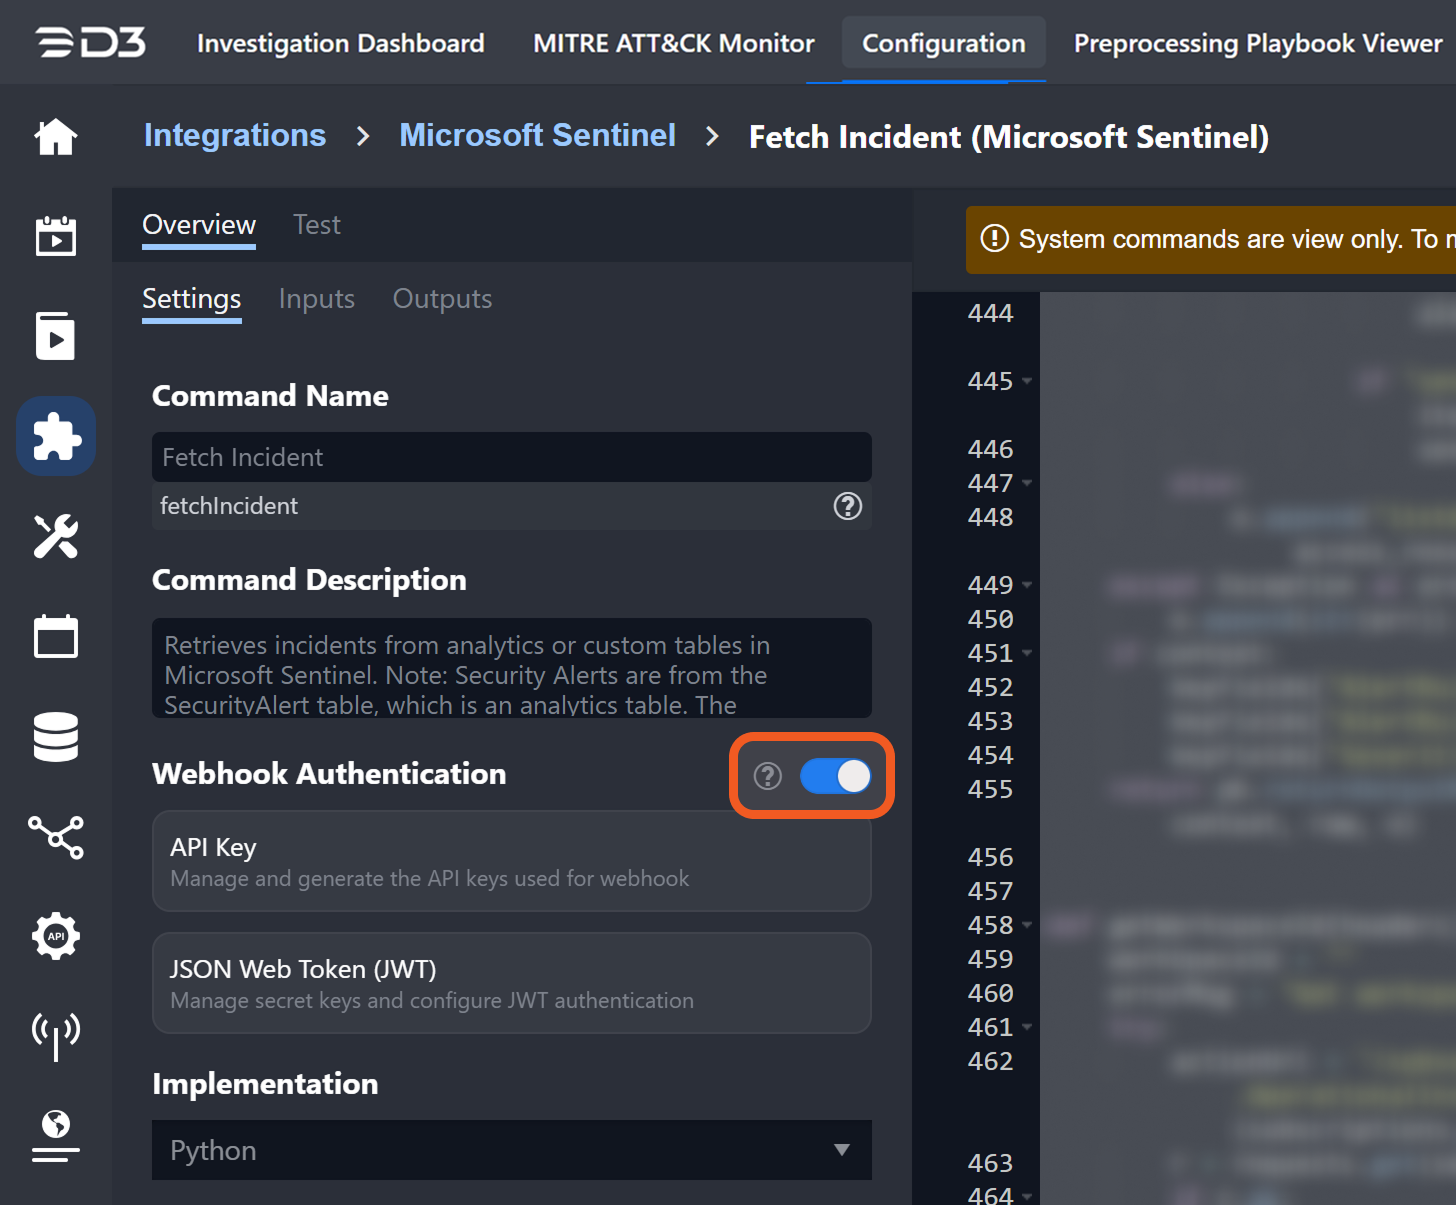Open the wrench and screwdriver tools icon

click(56, 537)
